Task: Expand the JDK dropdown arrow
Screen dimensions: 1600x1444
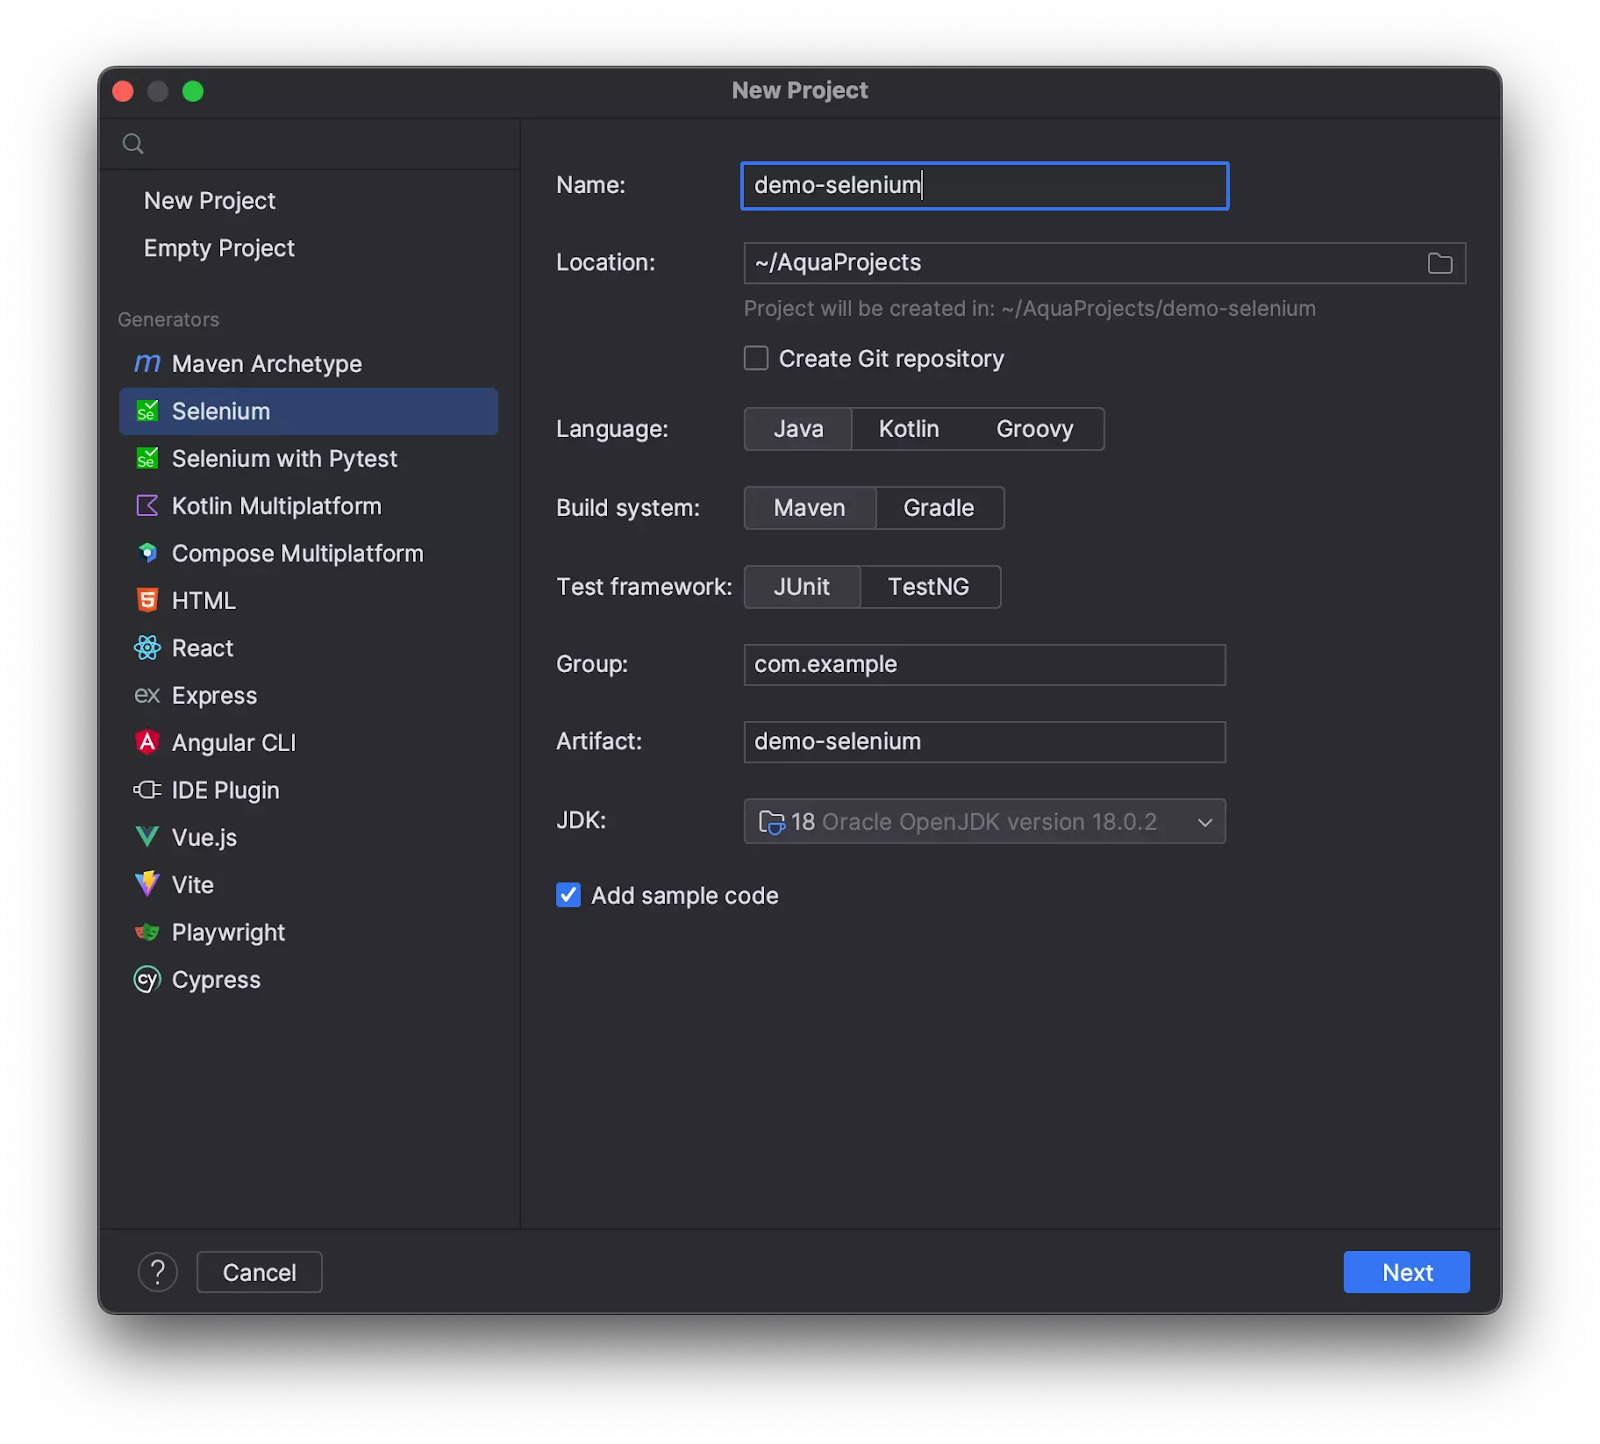Action: (1205, 822)
